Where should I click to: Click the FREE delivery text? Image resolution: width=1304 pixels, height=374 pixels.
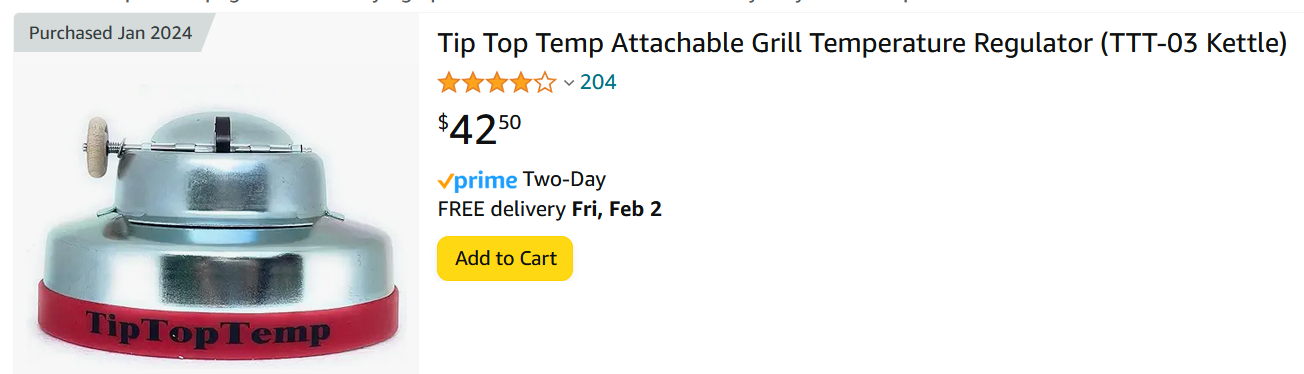click(502, 209)
